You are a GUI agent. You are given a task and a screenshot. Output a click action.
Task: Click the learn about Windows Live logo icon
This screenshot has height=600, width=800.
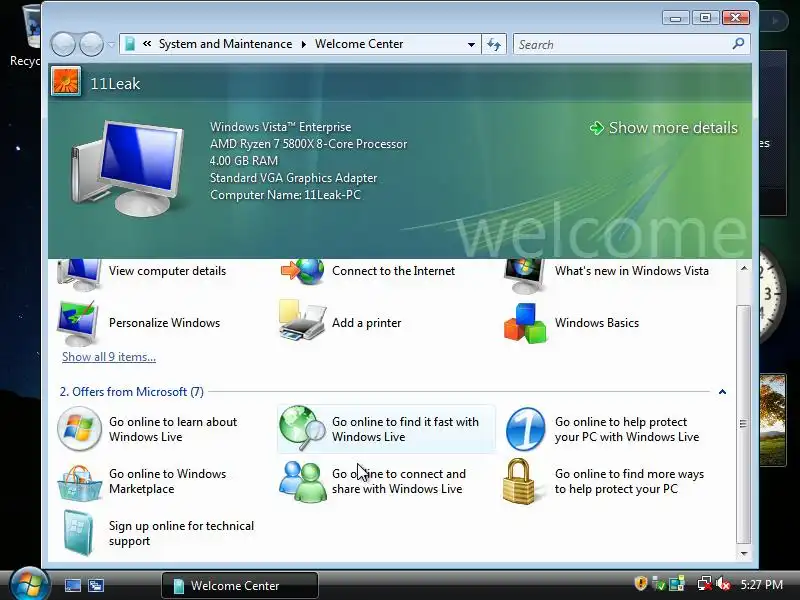(x=79, y=429)
